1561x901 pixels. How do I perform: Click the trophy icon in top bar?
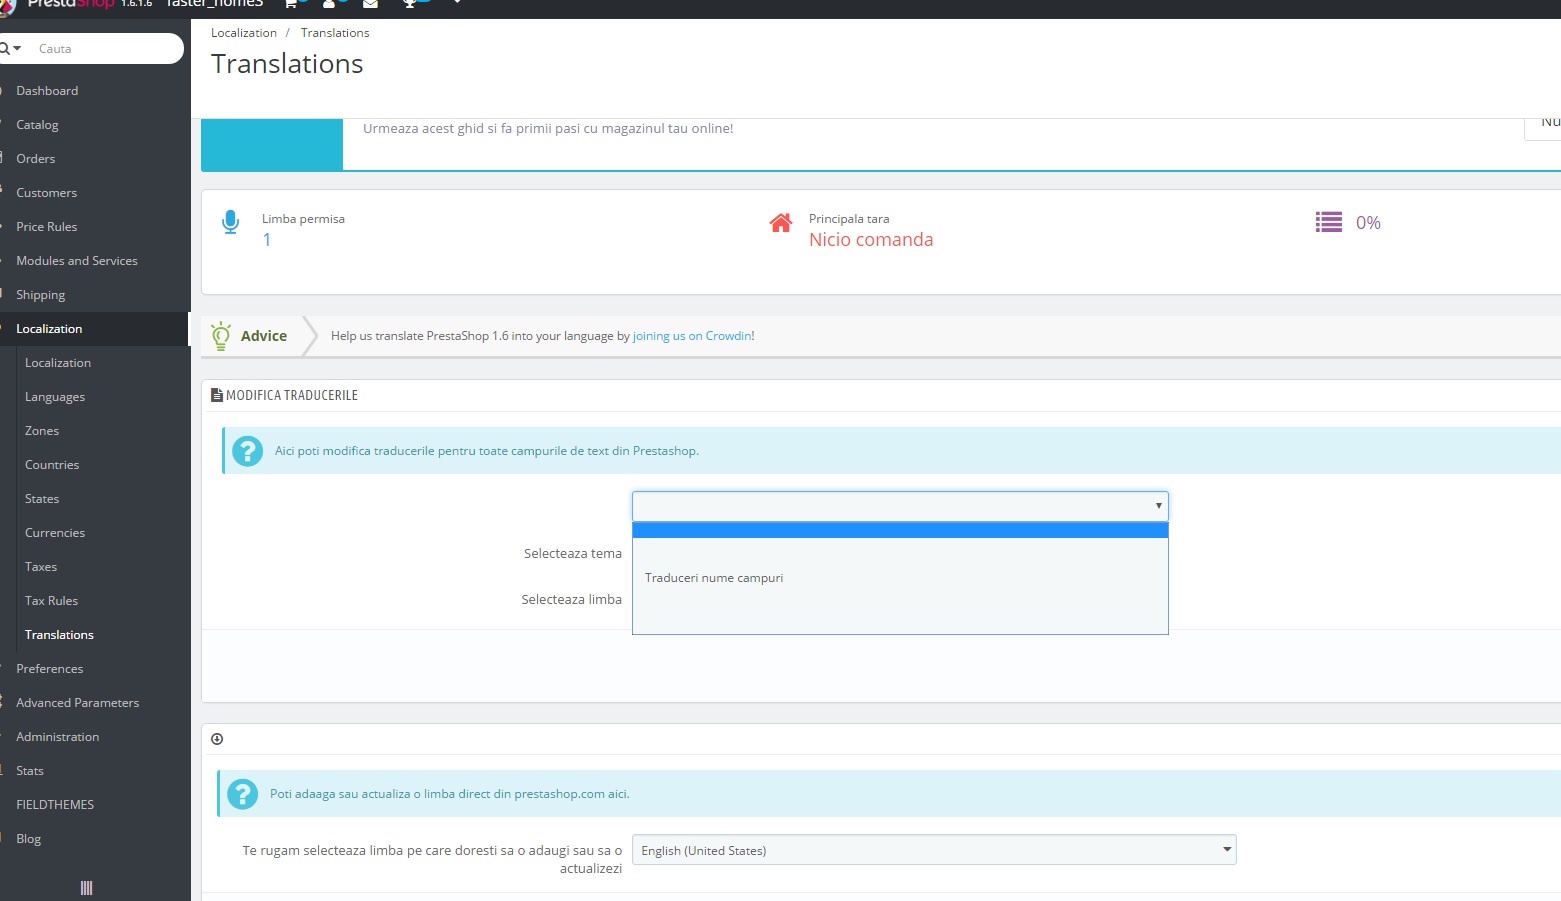[408, 4]
